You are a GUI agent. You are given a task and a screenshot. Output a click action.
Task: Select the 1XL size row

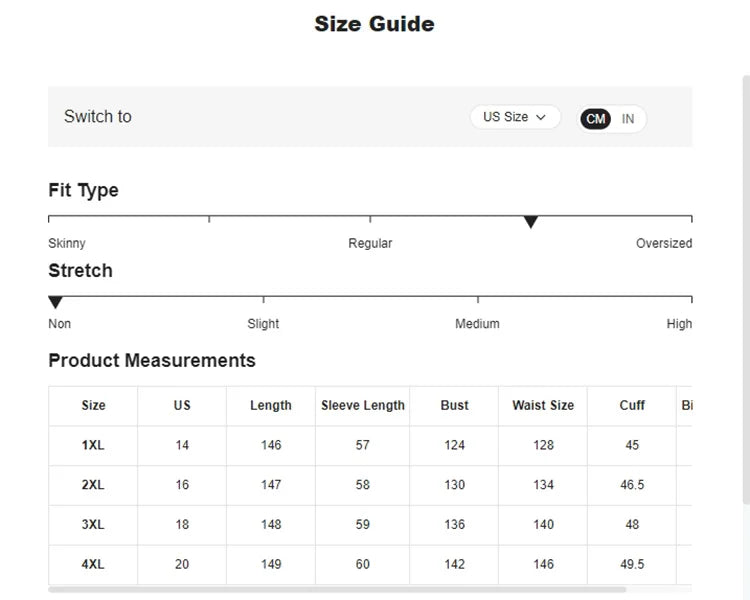[93, 445]
